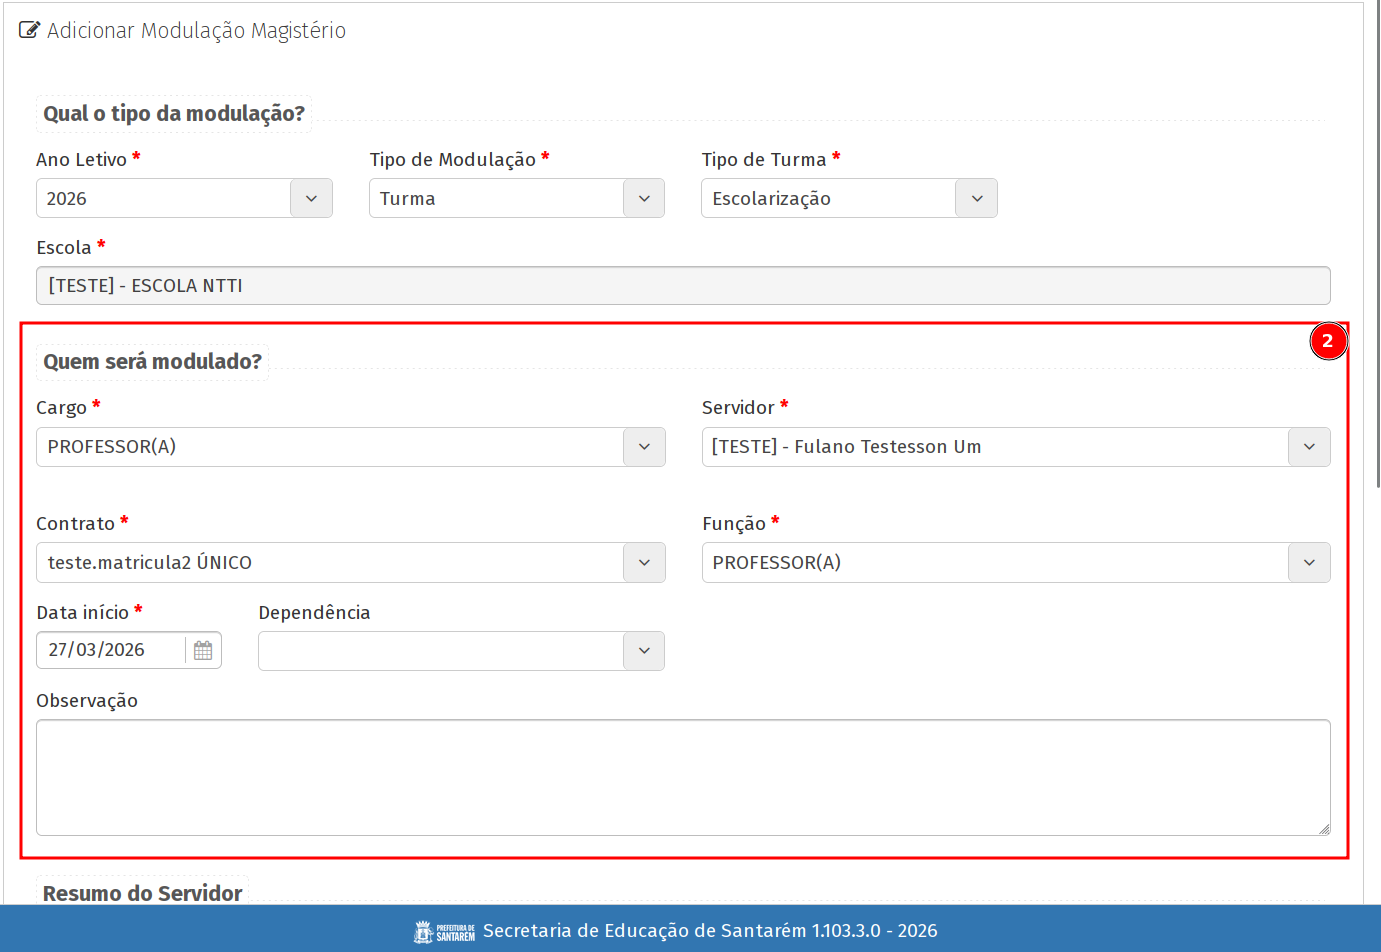Viewport: 1381px width, 952px height.
Task: Open the Cargo dropdown list
Action: (x=643, y=447)
